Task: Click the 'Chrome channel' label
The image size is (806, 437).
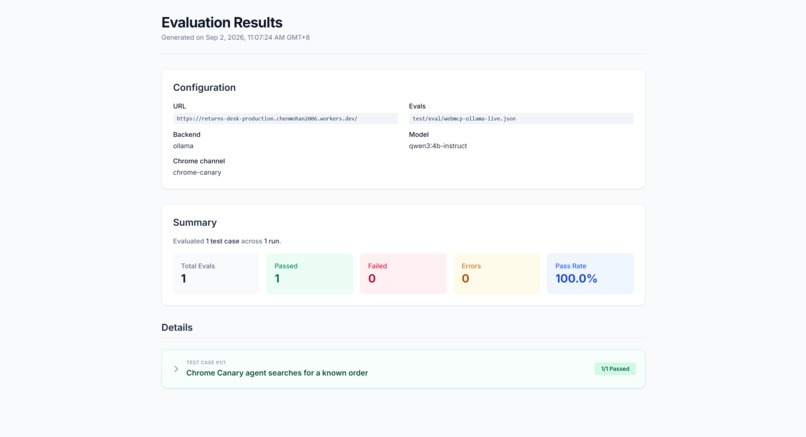Action: click(199, 161)
